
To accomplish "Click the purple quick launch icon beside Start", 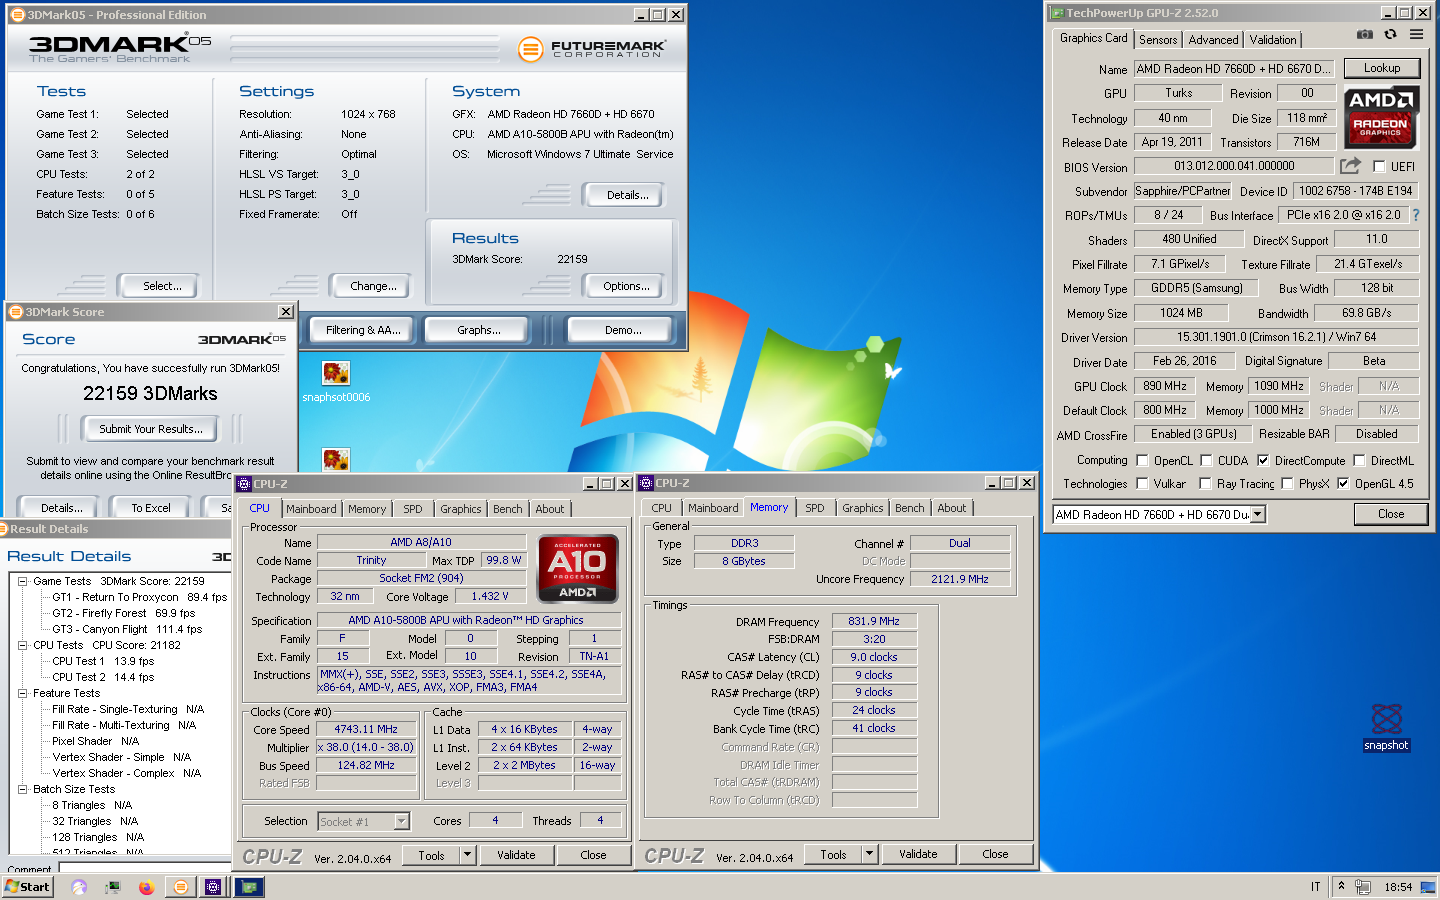I will (x=79, y=887).
